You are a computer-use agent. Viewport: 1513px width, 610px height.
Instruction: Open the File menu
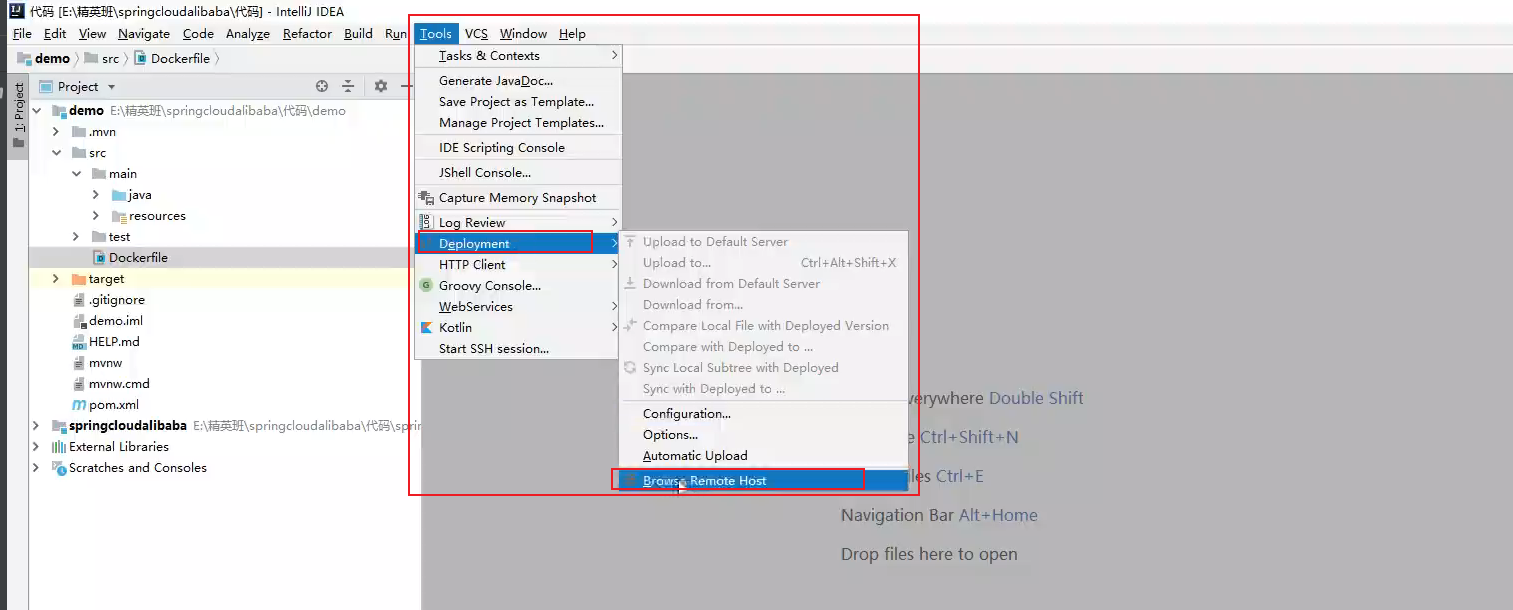[22, 34]
